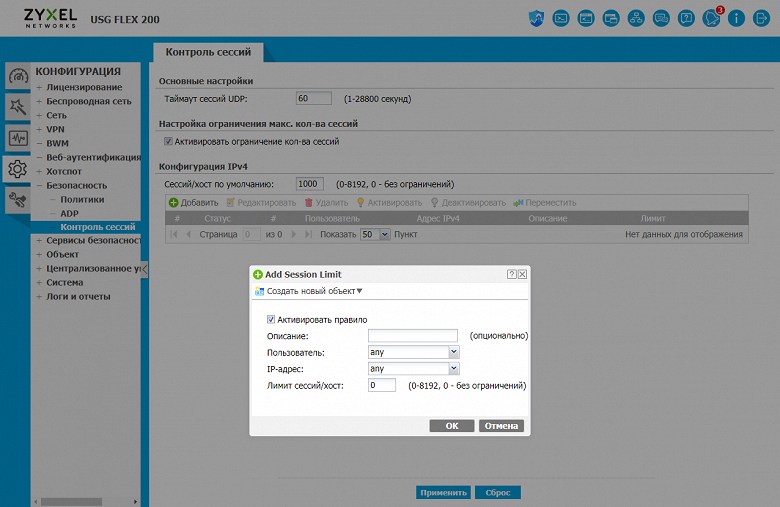This screenshot has width=780, height=507.
Task: Click right arrow of sidebar horizontal scrollbar
Action: 135,502
